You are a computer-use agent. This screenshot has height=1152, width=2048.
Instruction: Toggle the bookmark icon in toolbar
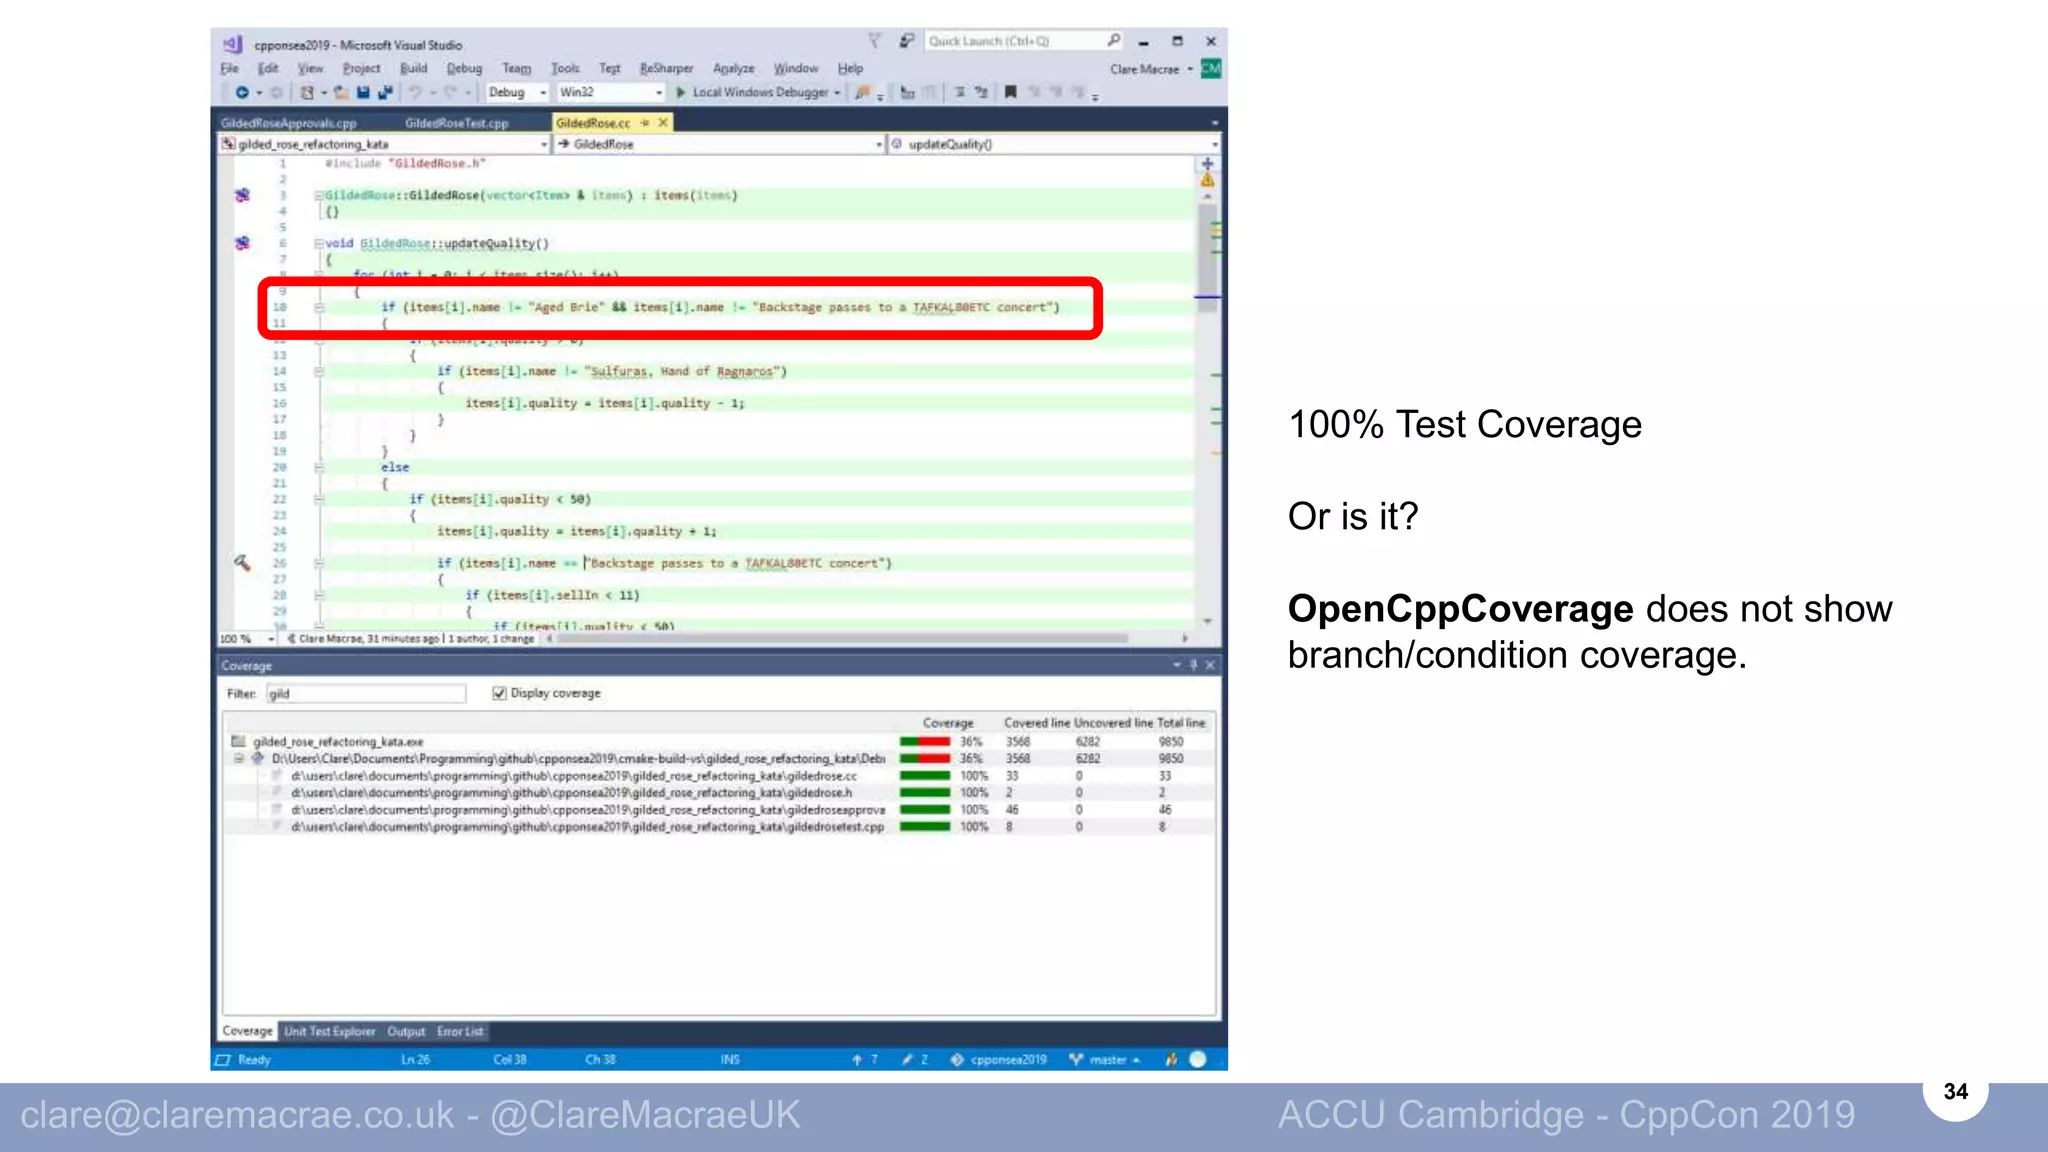coord(1010,92)
